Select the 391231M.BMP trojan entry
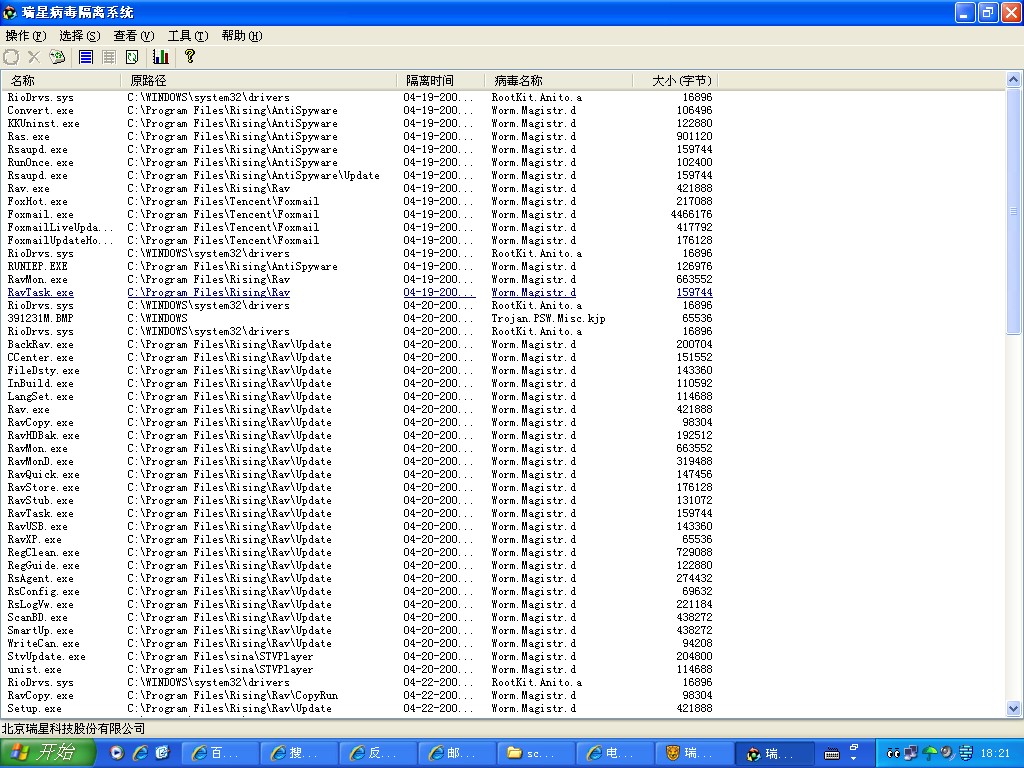The height and width of the screenshot is (768, 1024). tap(40, 318)
